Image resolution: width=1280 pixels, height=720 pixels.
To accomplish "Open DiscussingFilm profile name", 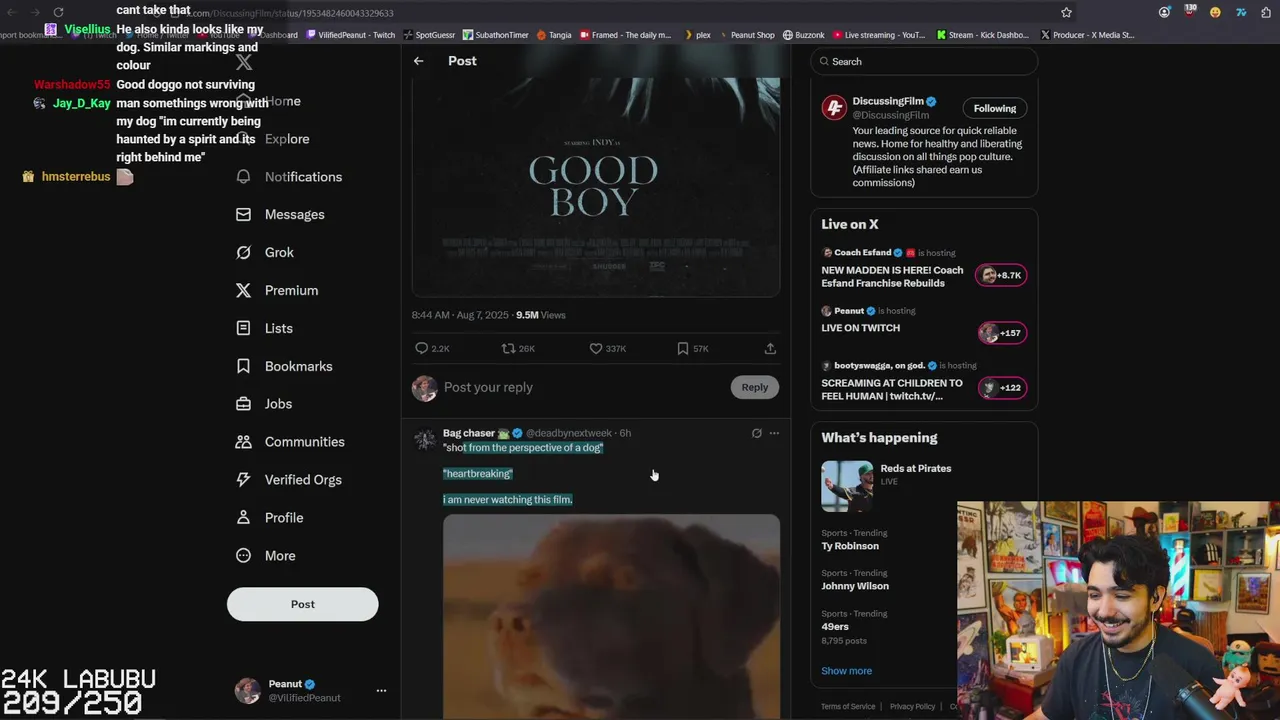I will (887, 101).
